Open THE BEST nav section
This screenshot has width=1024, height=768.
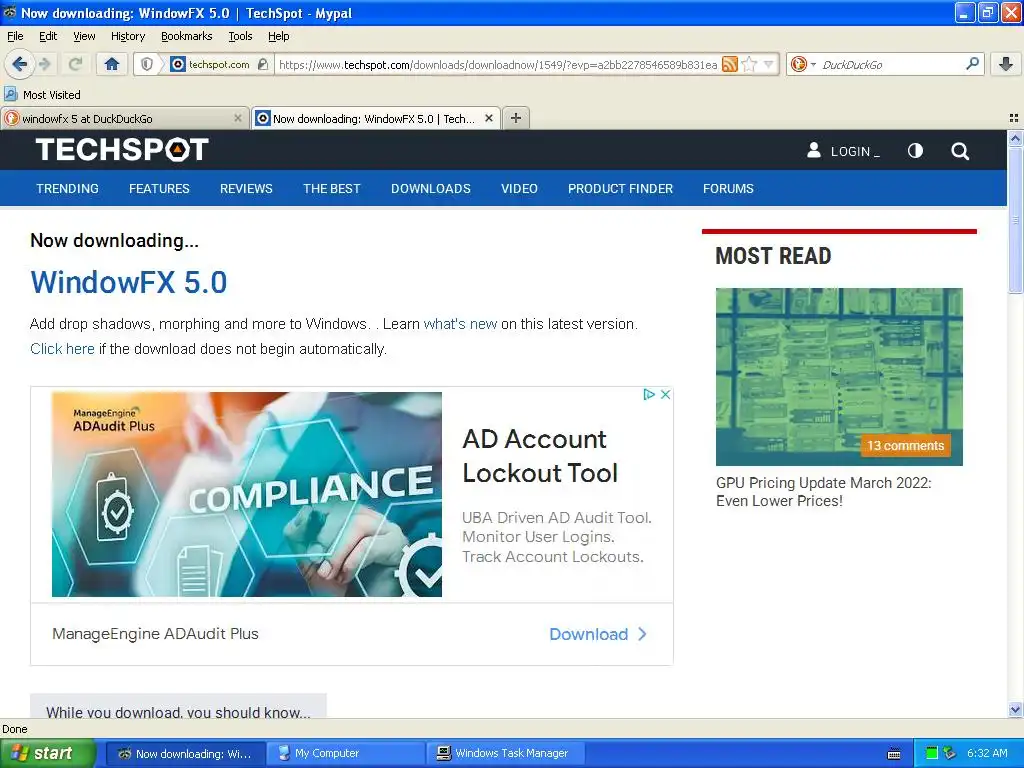tap(332, 189)
